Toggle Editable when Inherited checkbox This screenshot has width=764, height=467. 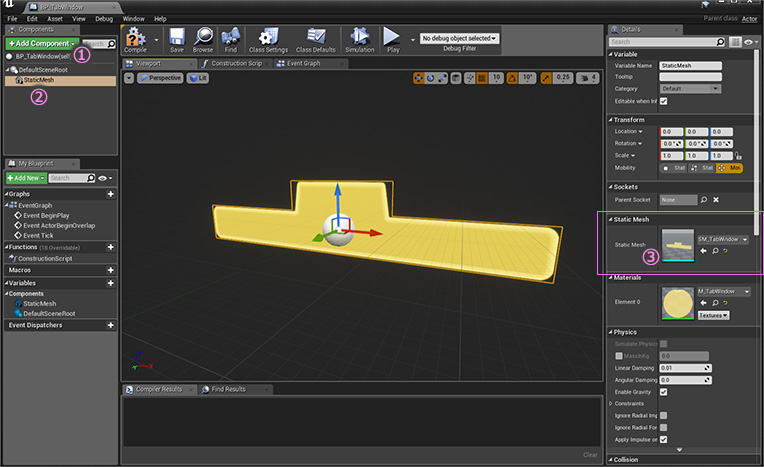(664, 101)
